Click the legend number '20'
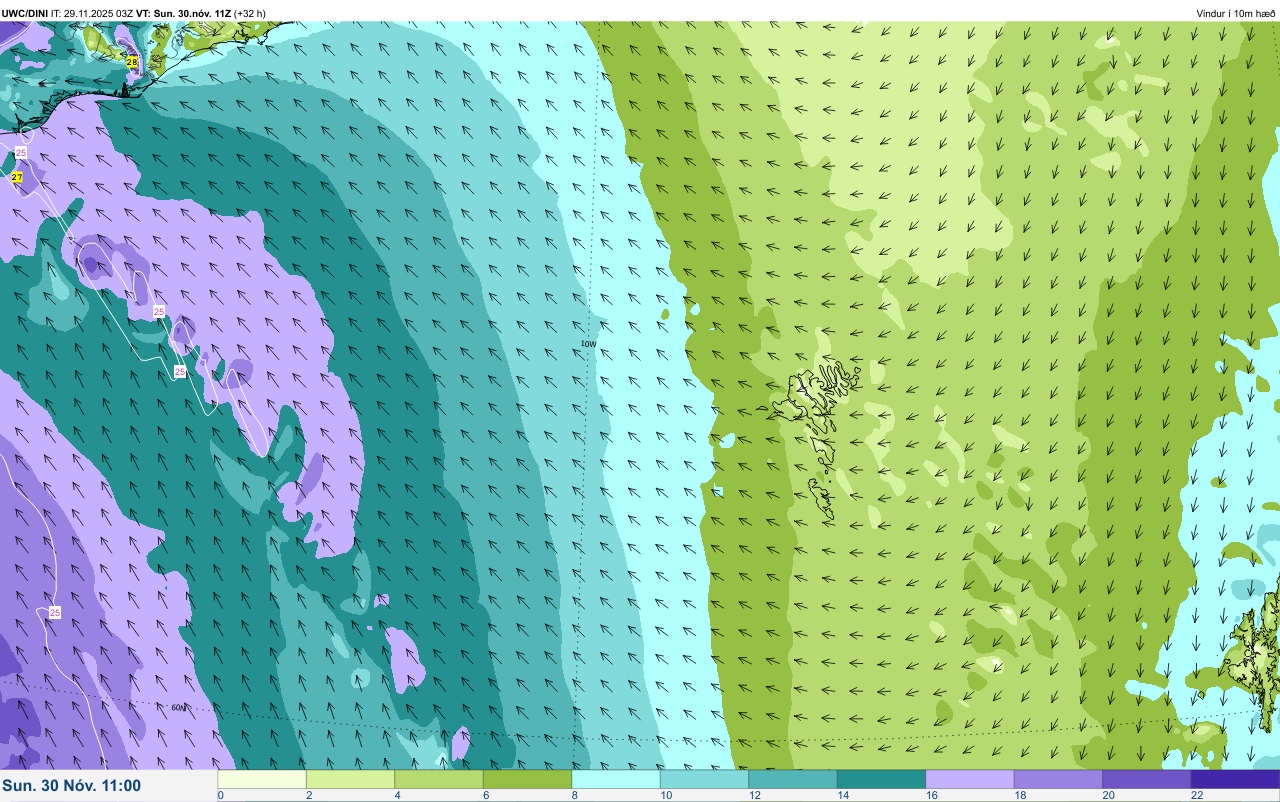 click(1108, 795)
